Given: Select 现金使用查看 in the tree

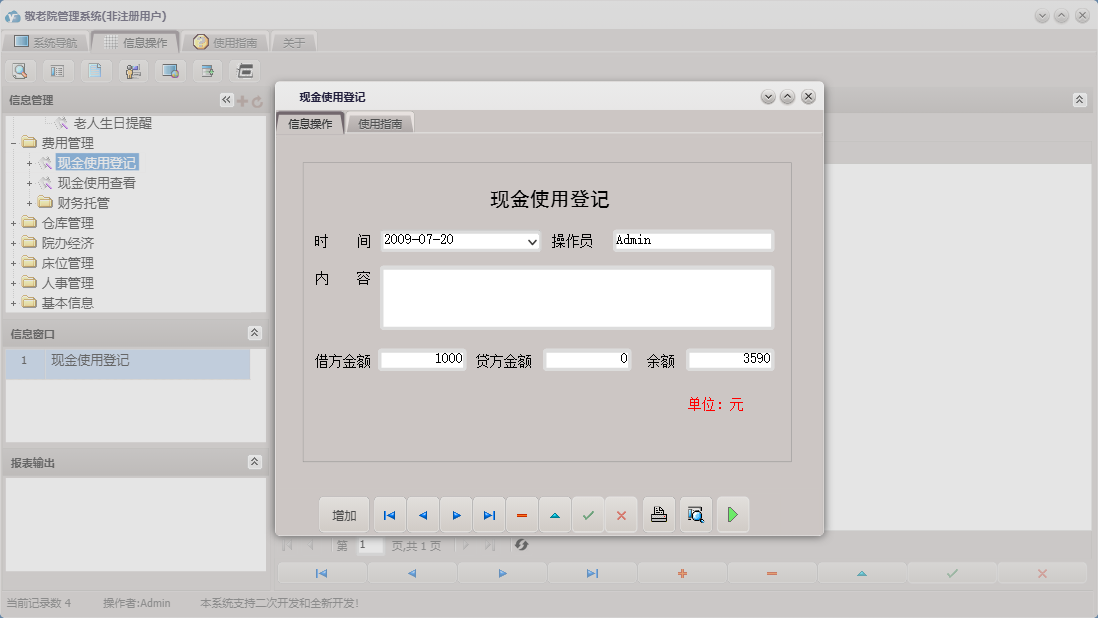Looking at the screenshot, I should tap(98, 182).
